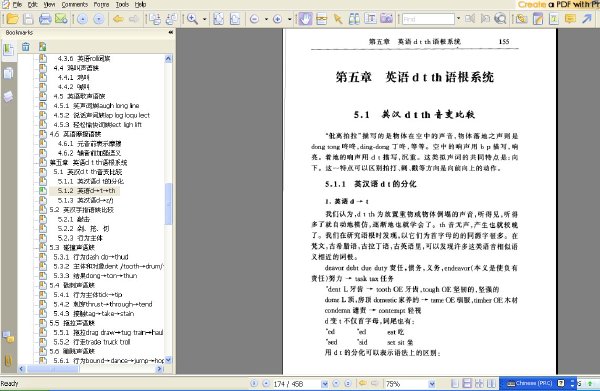The width and height of the screenshot is (600, 391).
Task: Open the Find options dropdown arrow
Action: pos(458,19)
